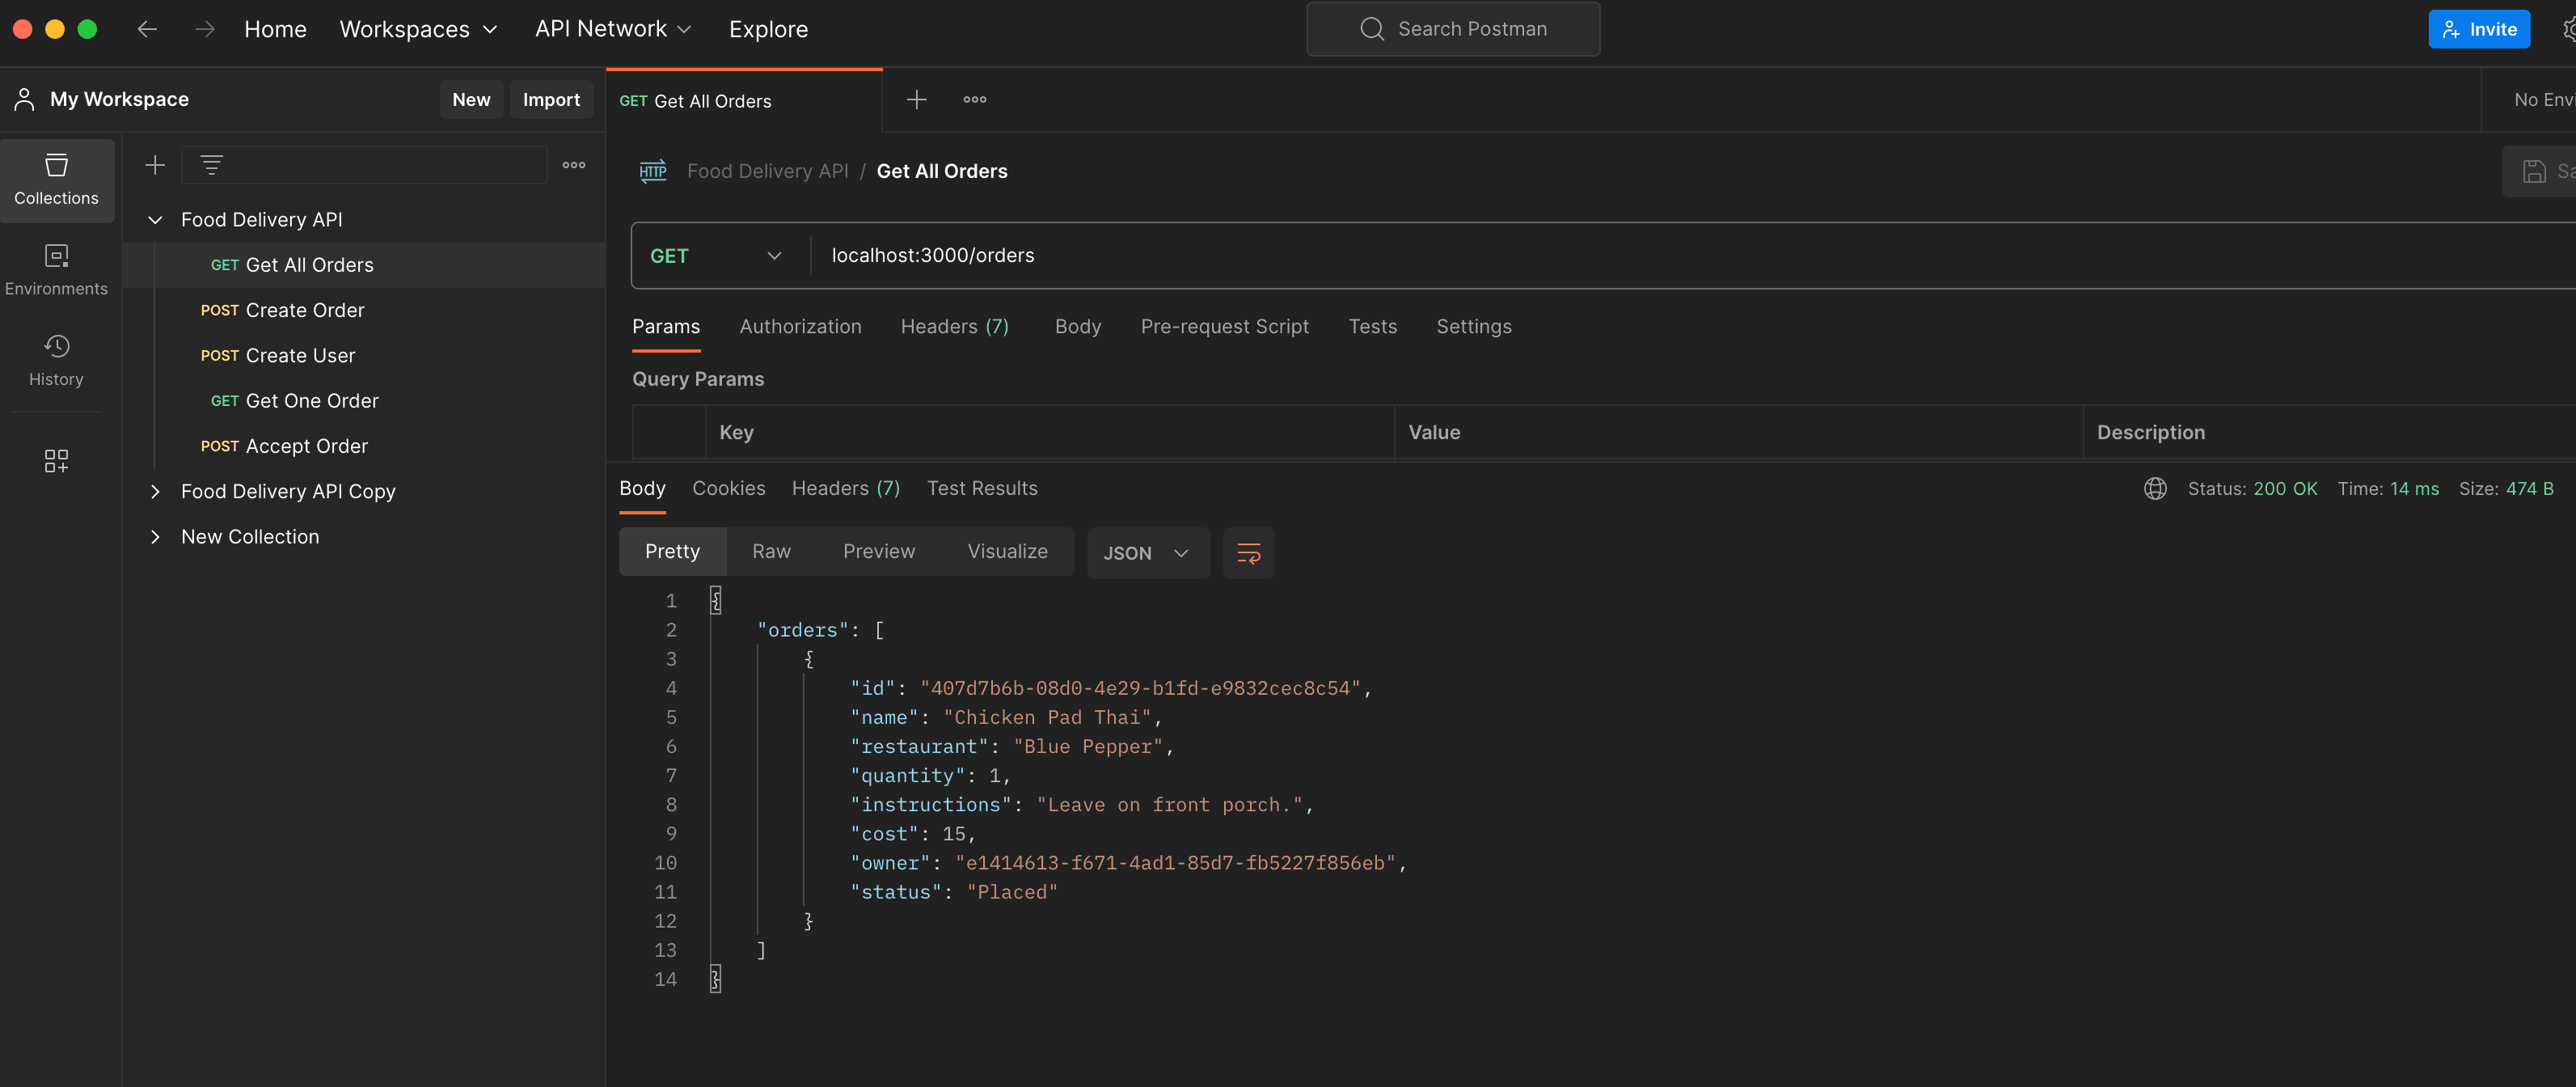Open the History sidebar panel
Screen dimensions: 2576x1087
tap(56, 360)
